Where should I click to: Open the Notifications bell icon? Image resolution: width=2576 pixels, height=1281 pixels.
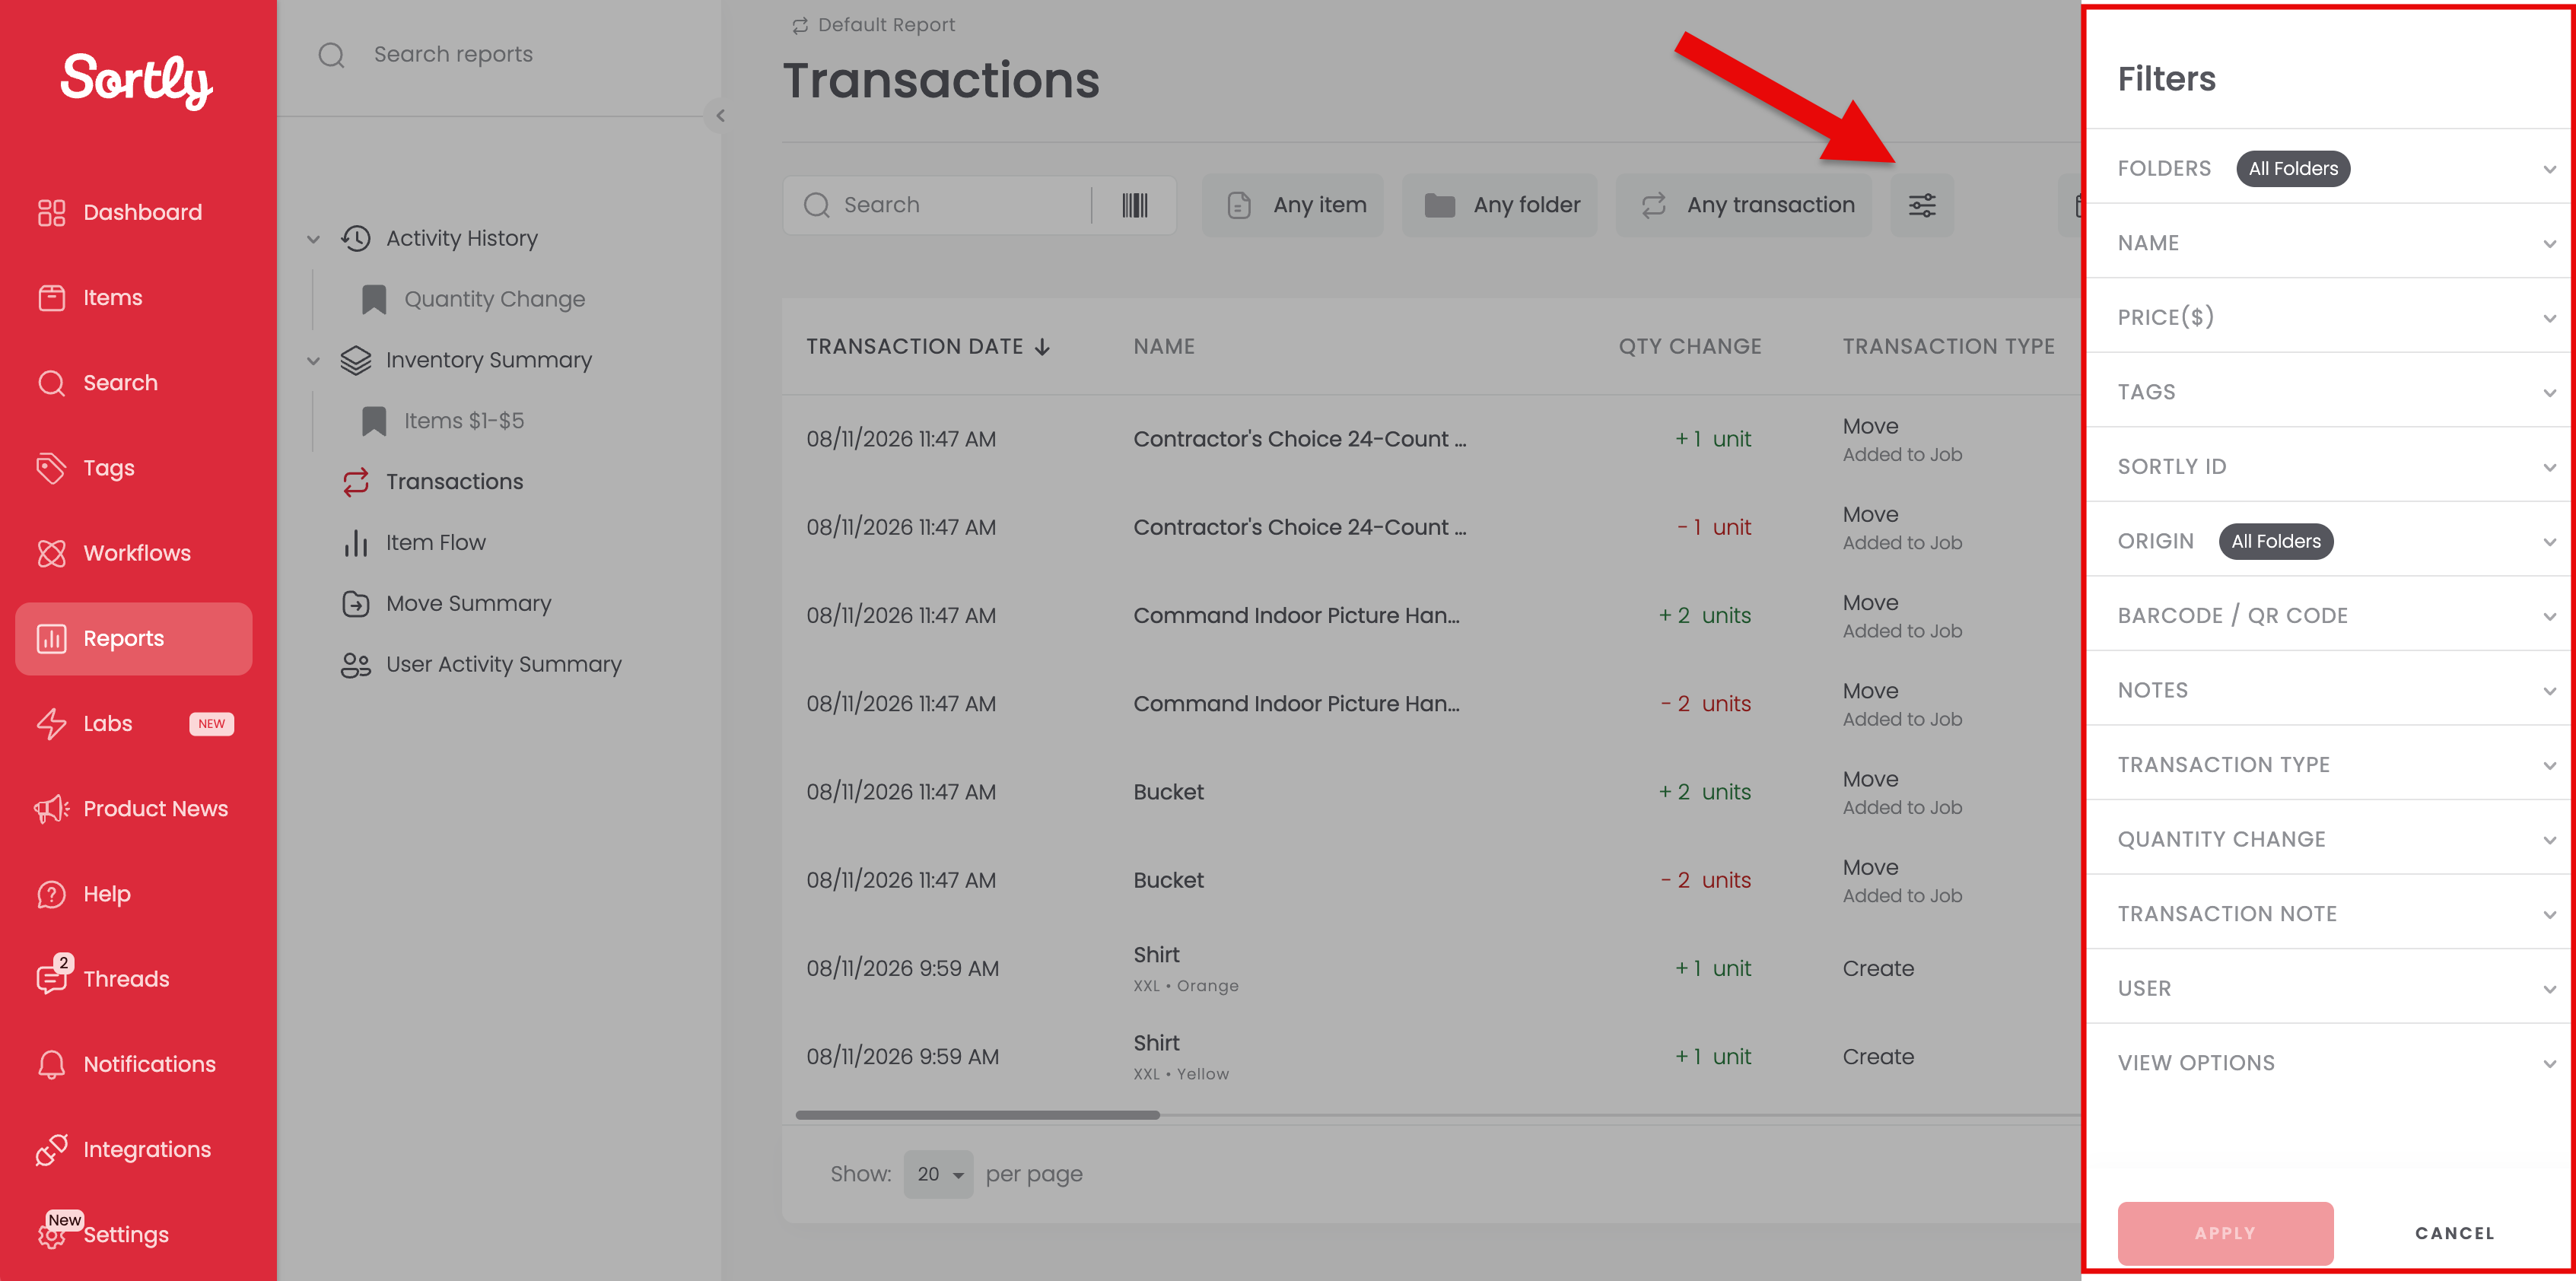pyautogui.click(x=51, y=1064)
